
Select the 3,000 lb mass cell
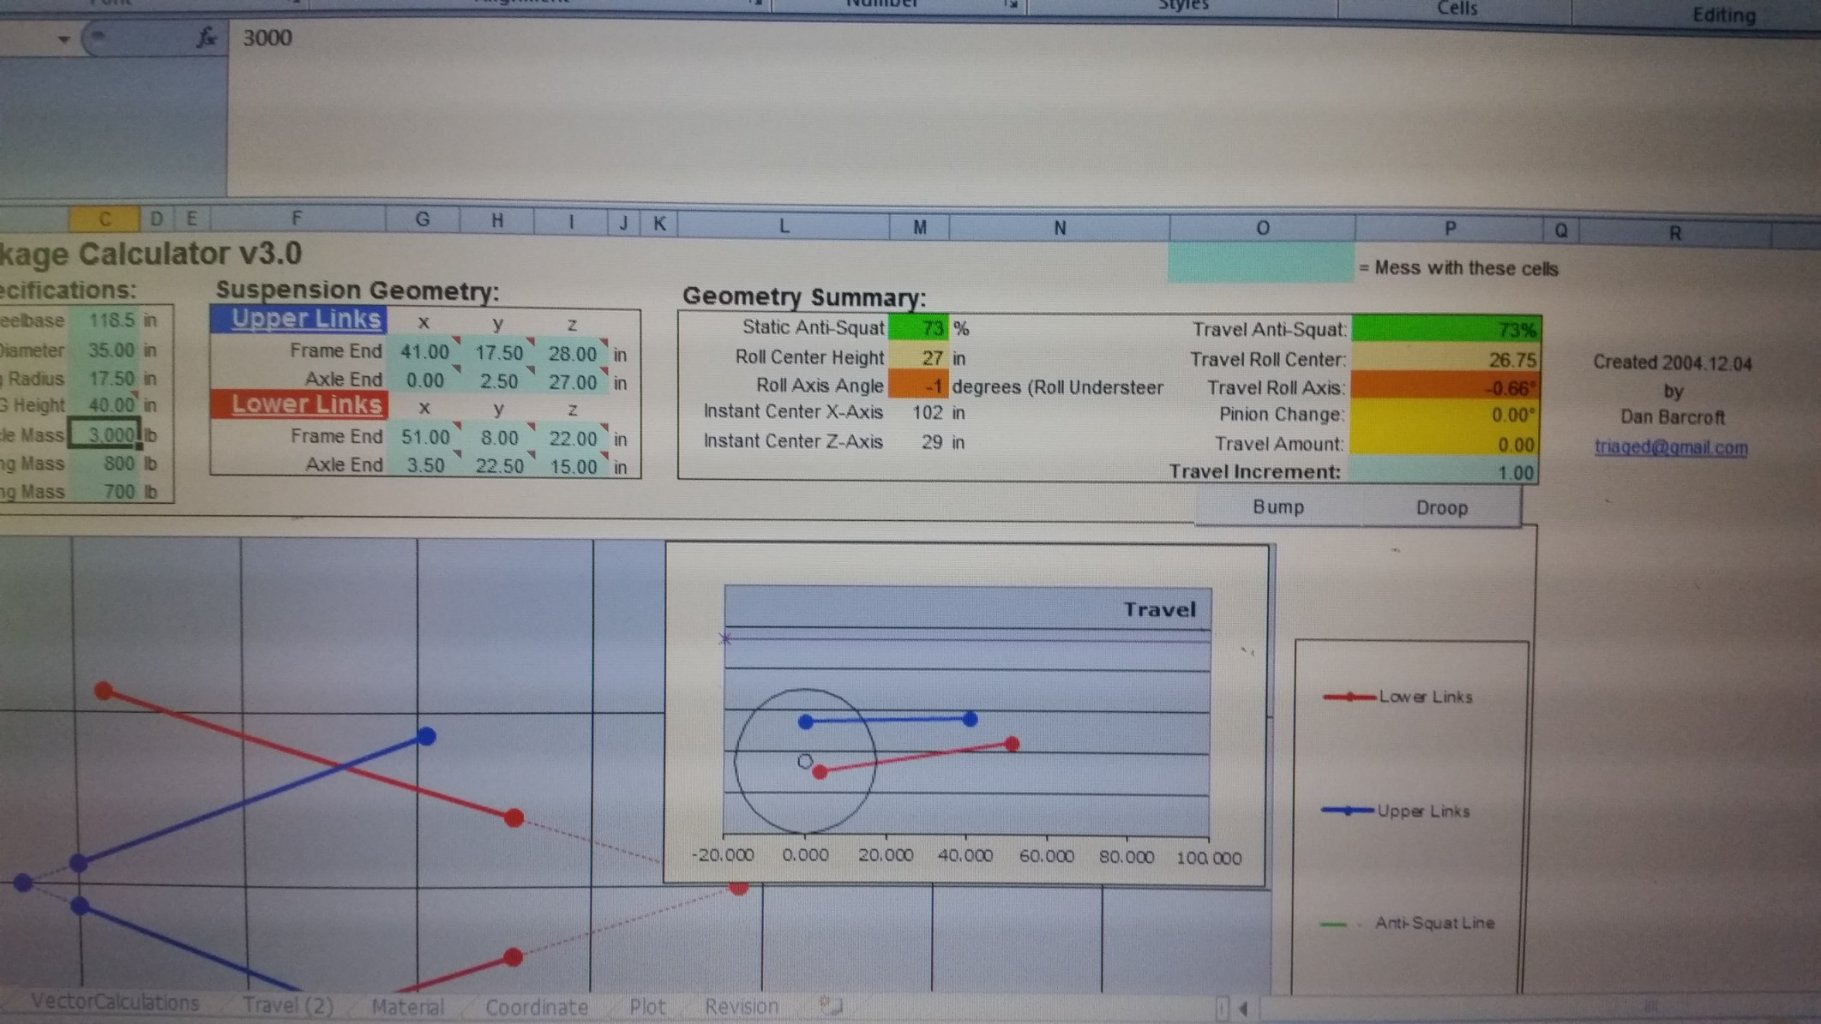pyautogui.click(x=107, y=435)
